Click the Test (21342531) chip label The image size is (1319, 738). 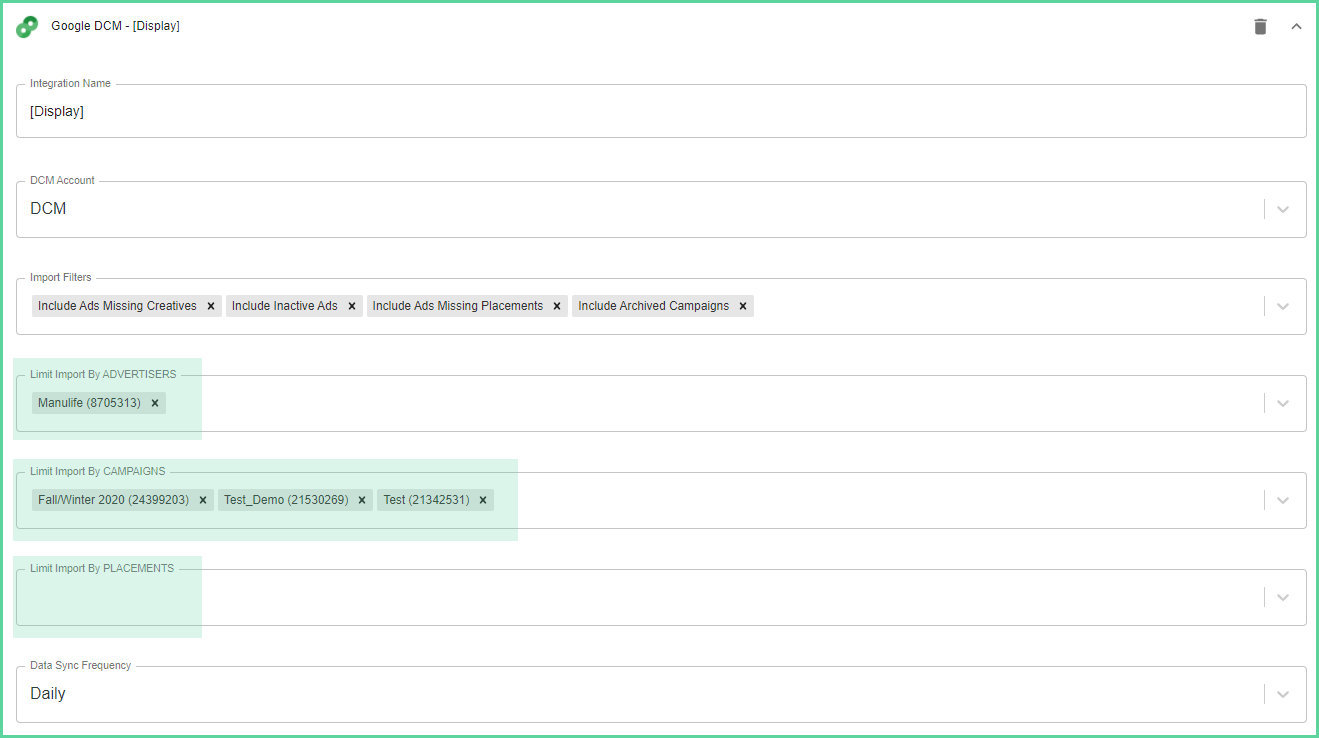tap(426, 500)
